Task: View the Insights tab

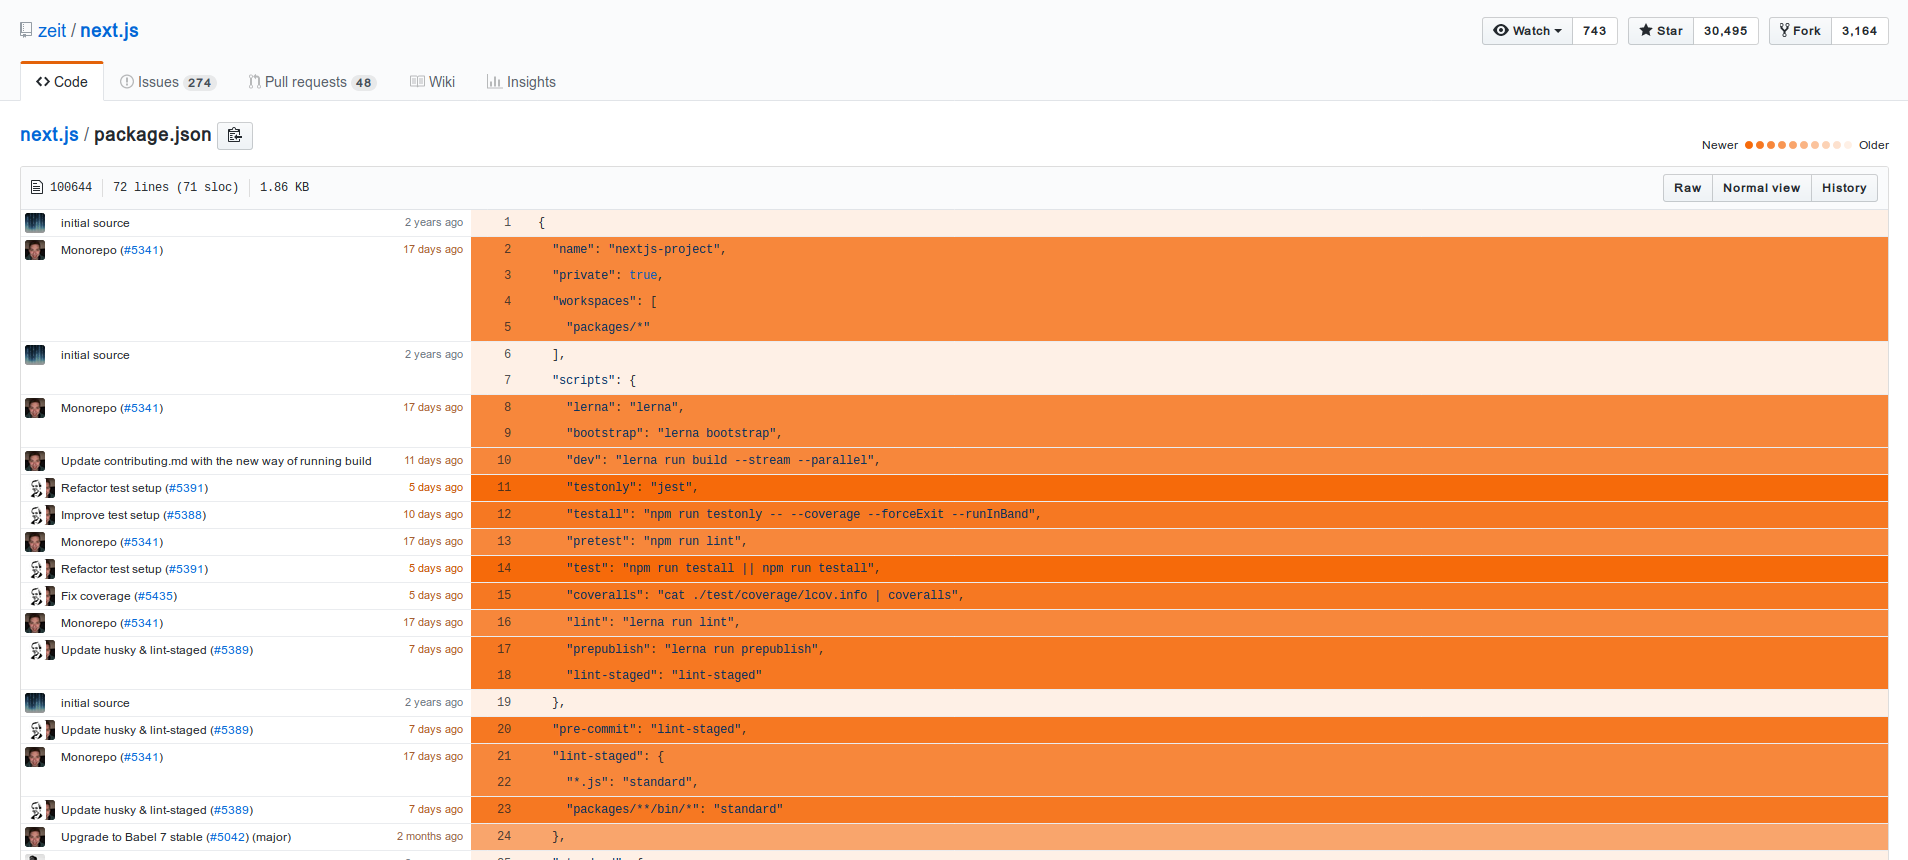Action: (x=521, y=82)
